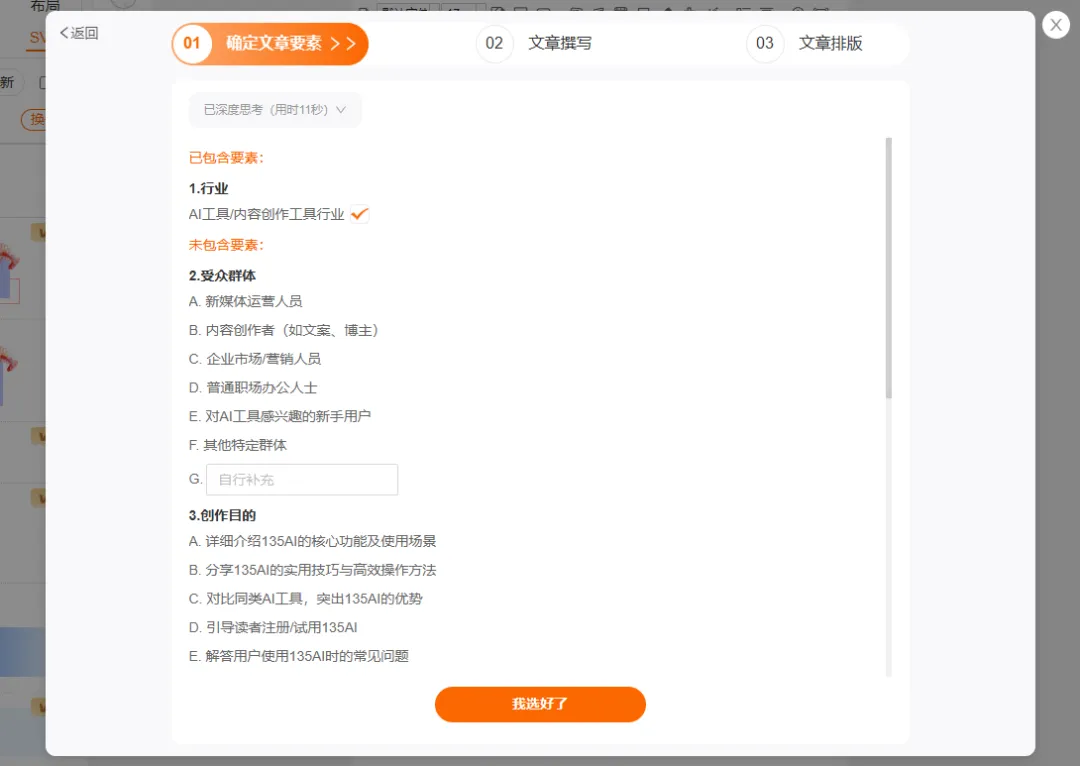The width and height of the screenshot is (1080, 766).
Task: Focus the 自行补充 input field
Action: [302, 479]
